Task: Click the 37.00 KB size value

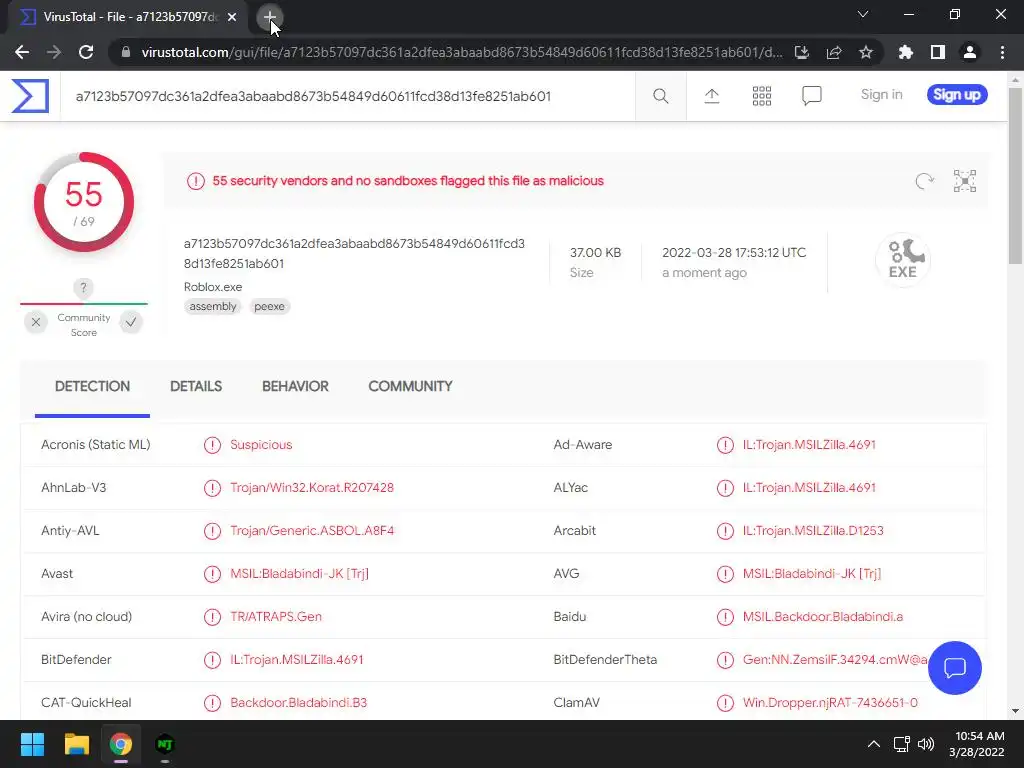Action: (x=595, y=253)
